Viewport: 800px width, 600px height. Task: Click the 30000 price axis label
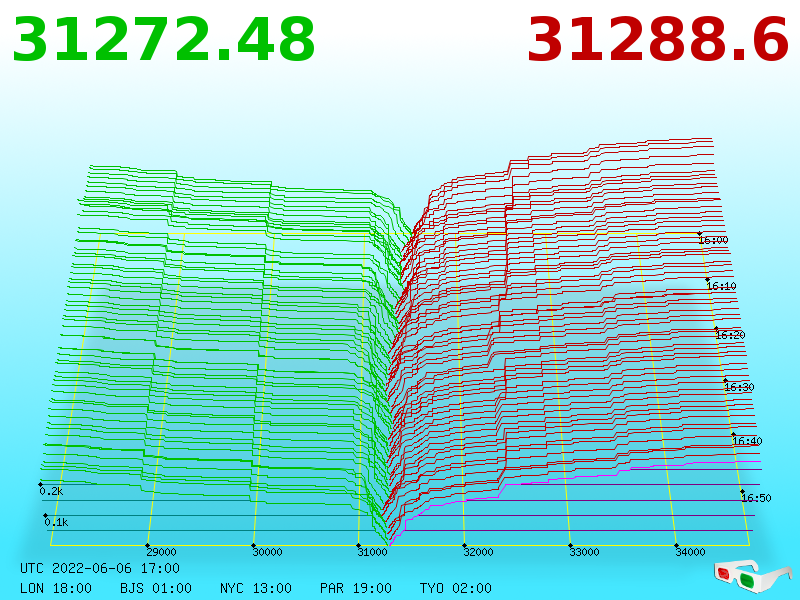(x=267, y=552)
